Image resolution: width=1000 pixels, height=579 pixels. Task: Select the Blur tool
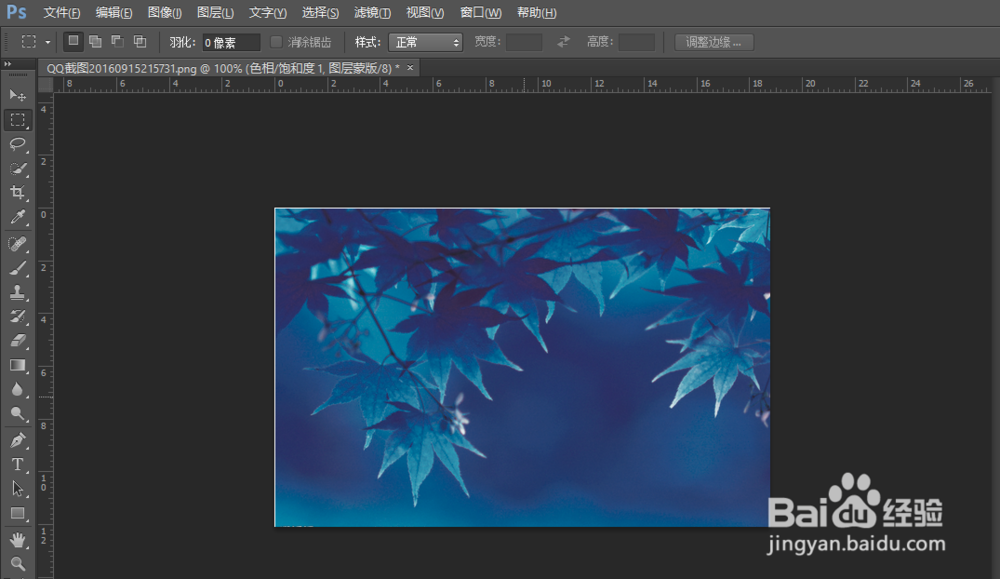pos(17,390)
